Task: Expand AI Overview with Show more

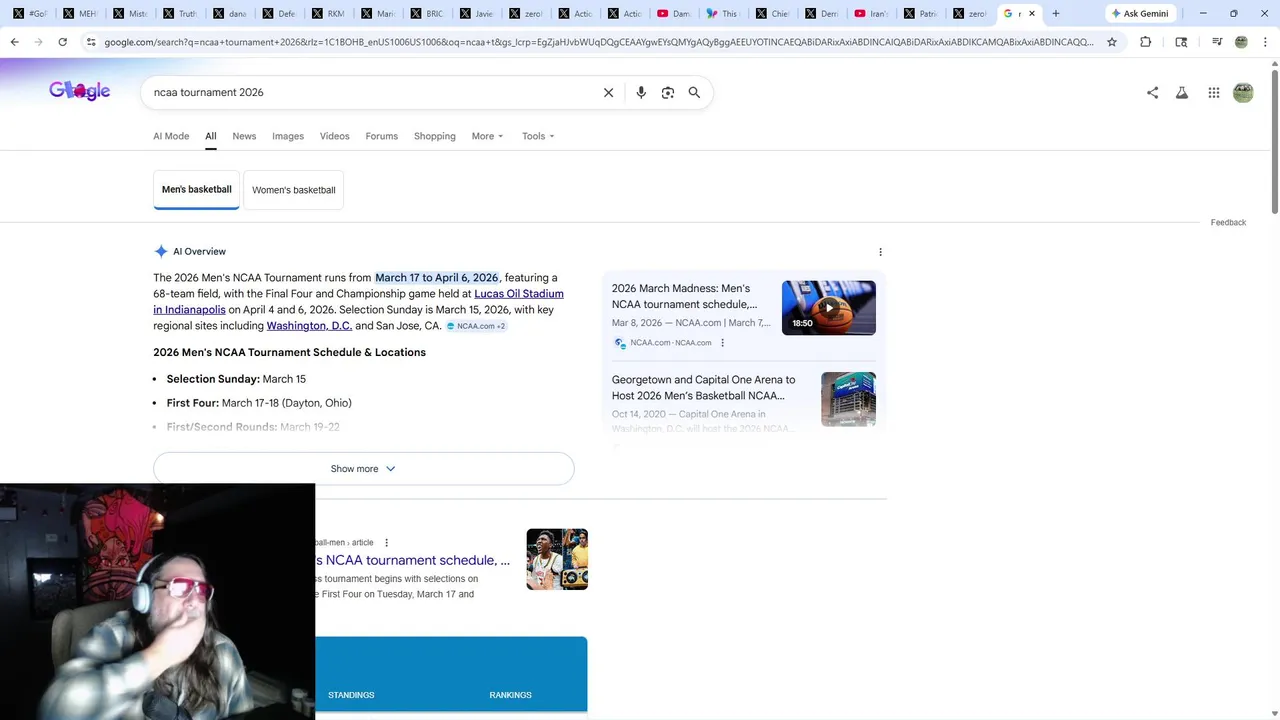Action: pos(364,469)
